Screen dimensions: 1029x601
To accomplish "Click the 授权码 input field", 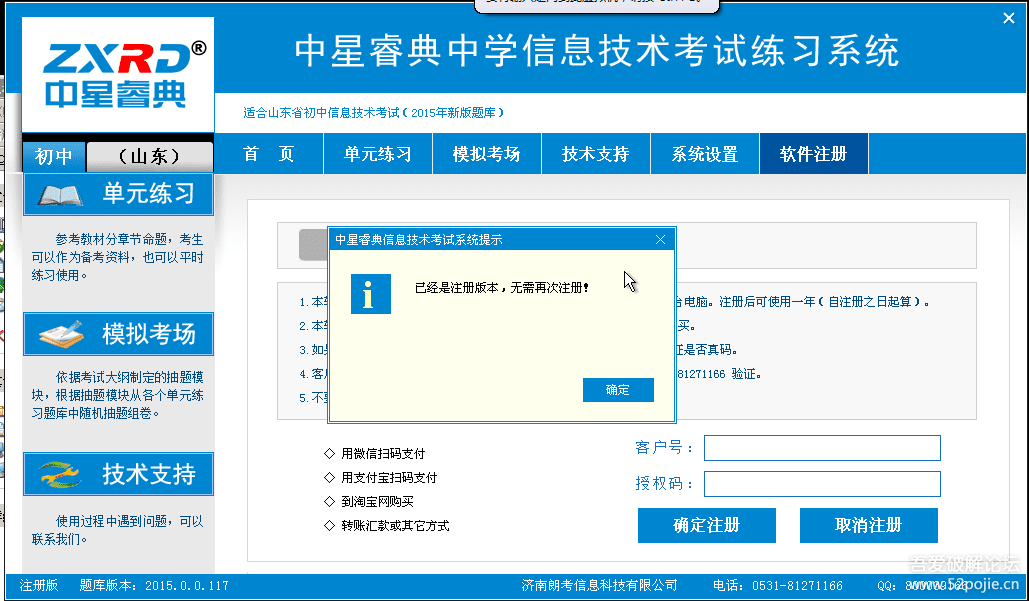I will click(x=822, y=484).
